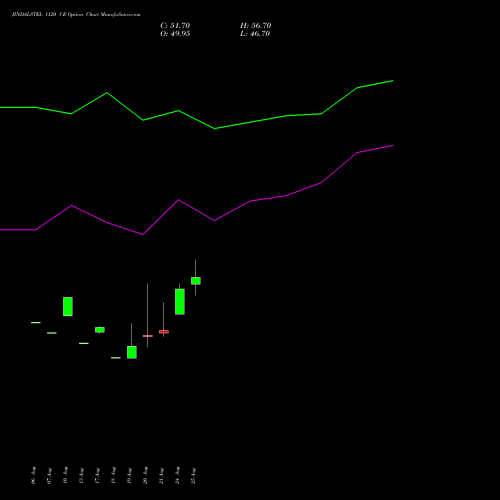Image resolution: width=500 pixels, height=500 pixels.
Task: Select the green candle body for 24 Aug
Action: 180,302
